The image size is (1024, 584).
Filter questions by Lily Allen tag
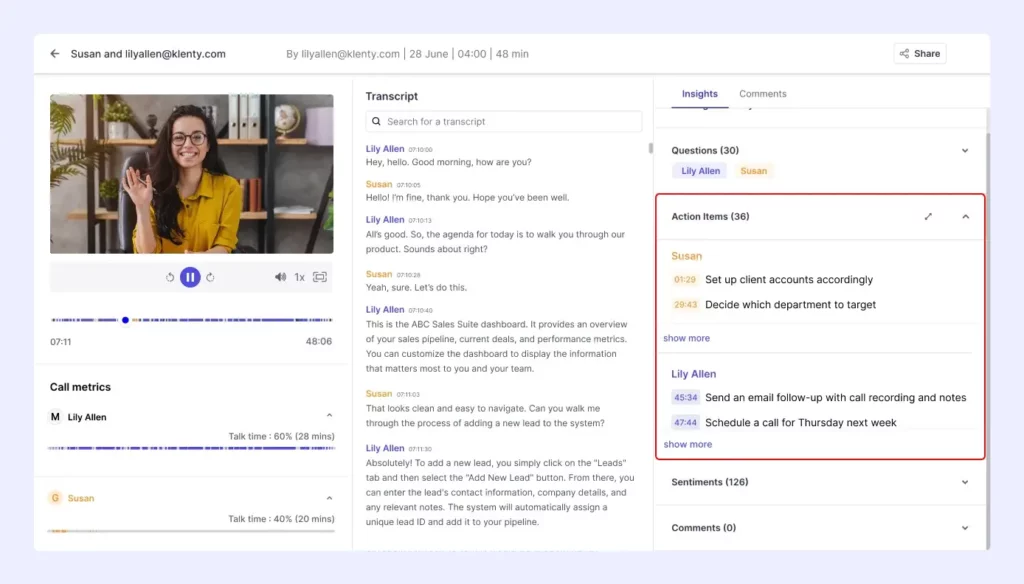tap(700, 171)
